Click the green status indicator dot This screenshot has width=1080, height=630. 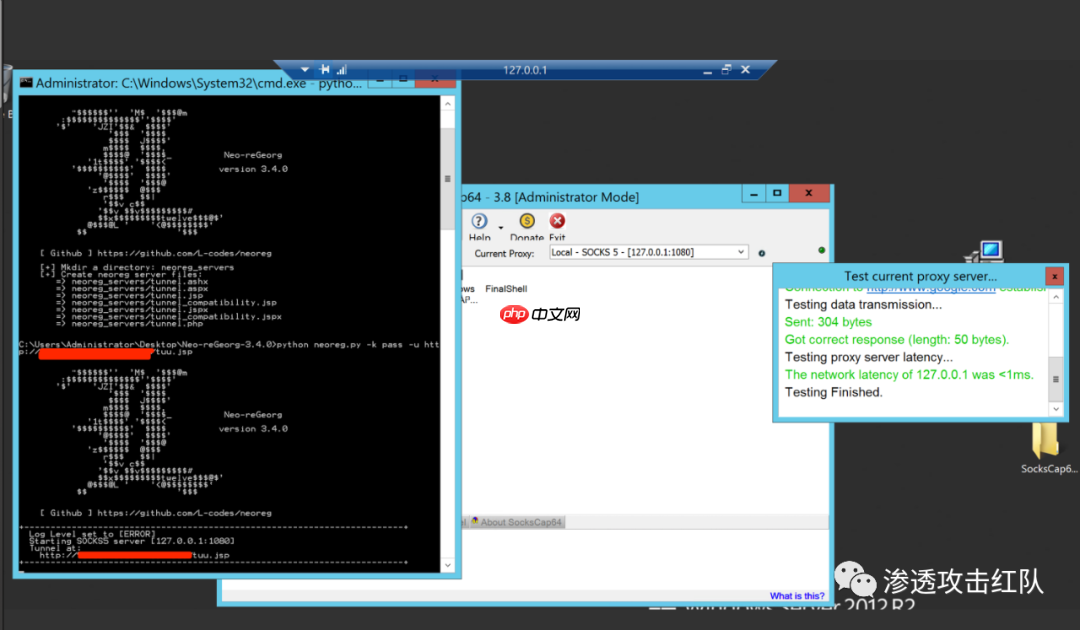[822, 250]
